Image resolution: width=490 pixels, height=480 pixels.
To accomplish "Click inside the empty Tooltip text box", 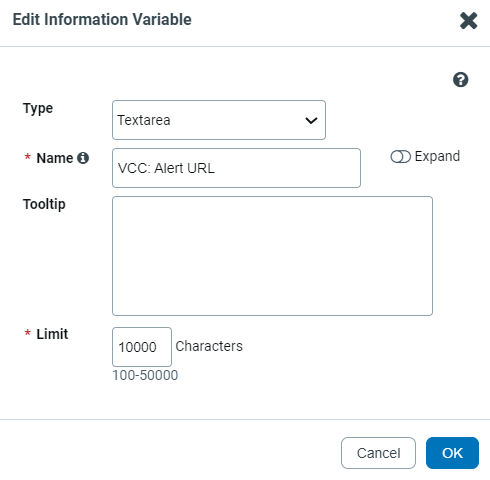I will [x=272, y=256].
